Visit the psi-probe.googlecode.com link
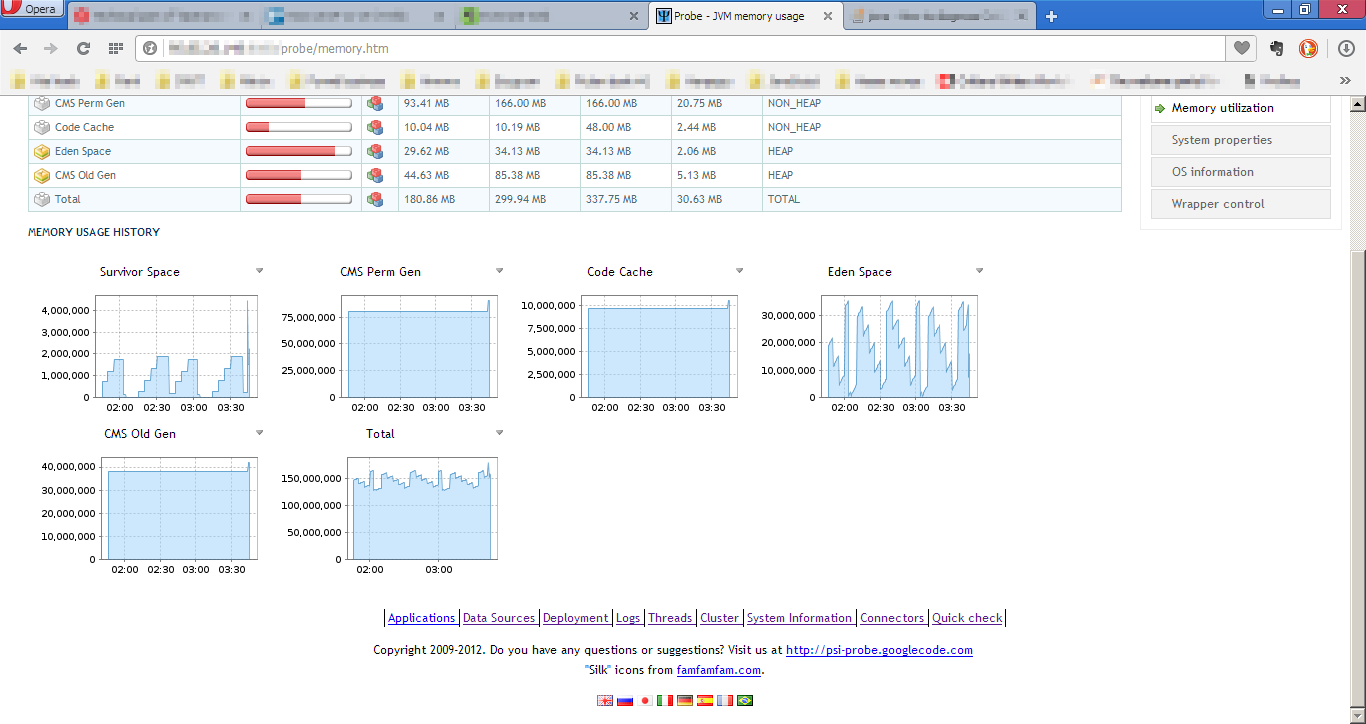The image size is (1366, 724). (x=879, y=650)
